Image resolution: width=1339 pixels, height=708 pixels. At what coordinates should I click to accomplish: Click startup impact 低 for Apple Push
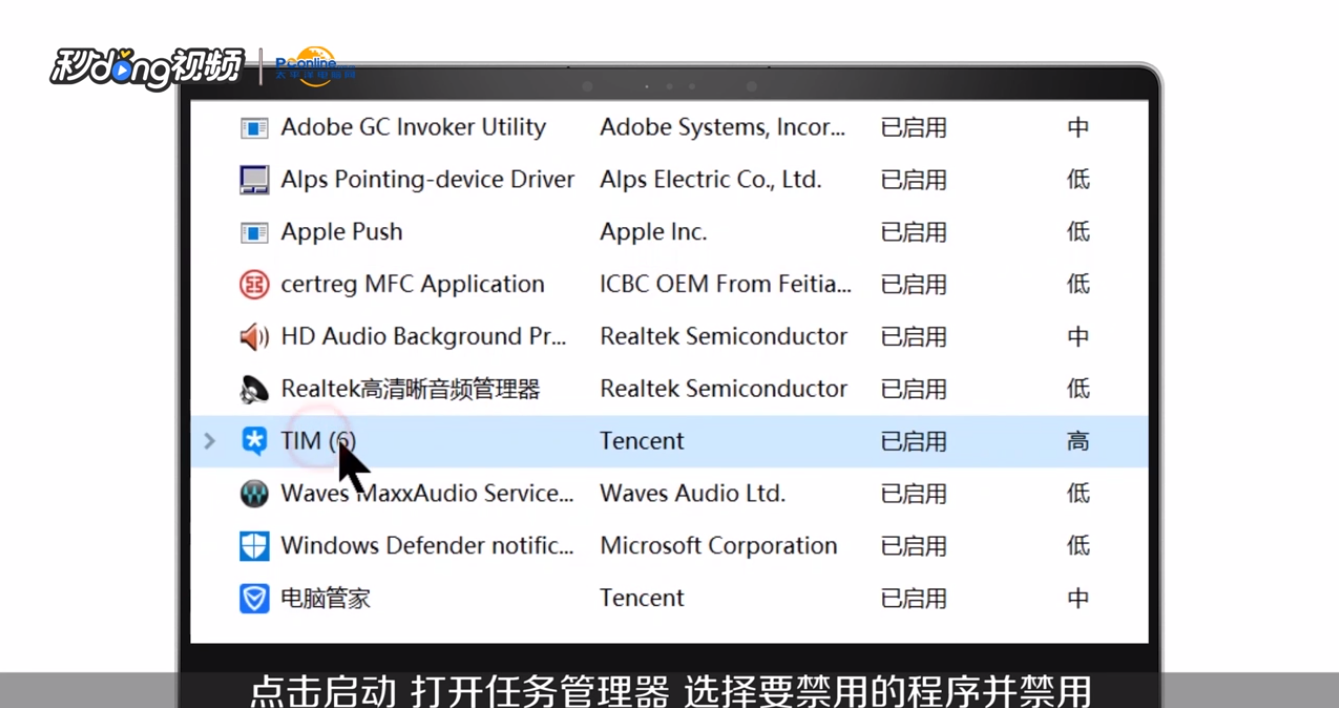(1078, 232)
